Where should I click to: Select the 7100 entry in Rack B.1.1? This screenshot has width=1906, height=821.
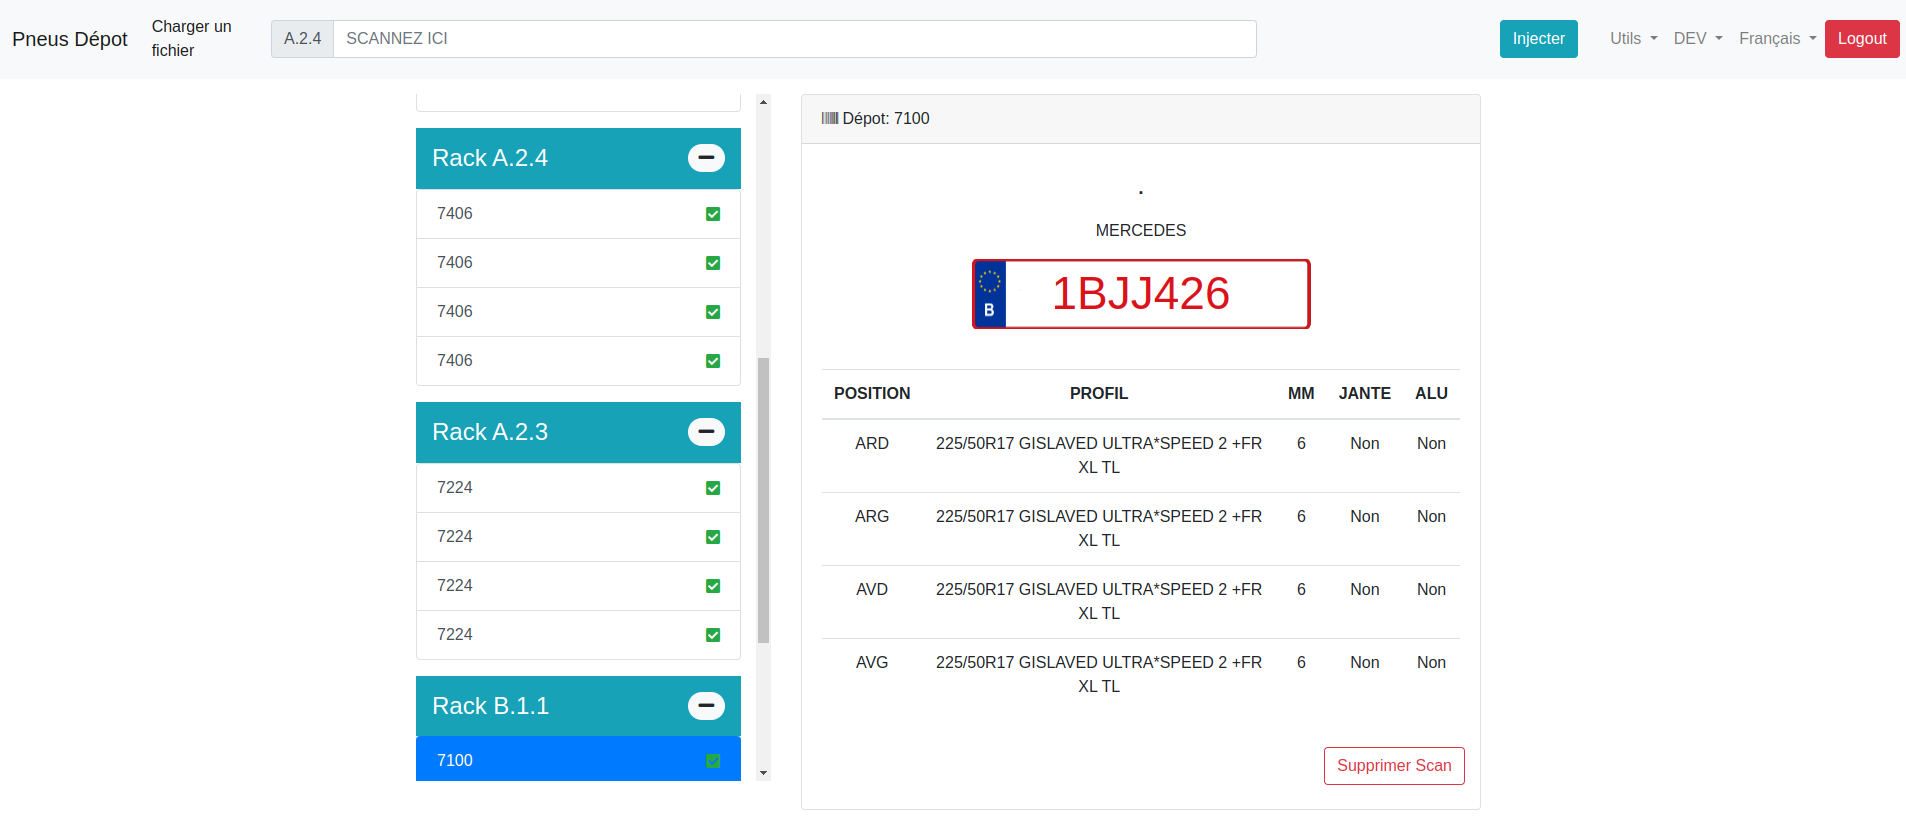click(x=578, y=759)
